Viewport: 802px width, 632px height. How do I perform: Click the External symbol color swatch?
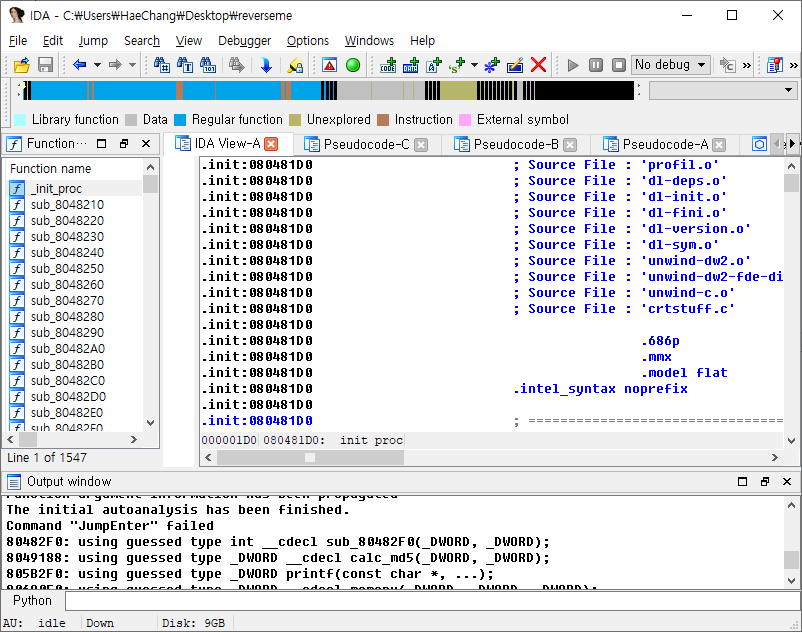[x=465, y=120]
